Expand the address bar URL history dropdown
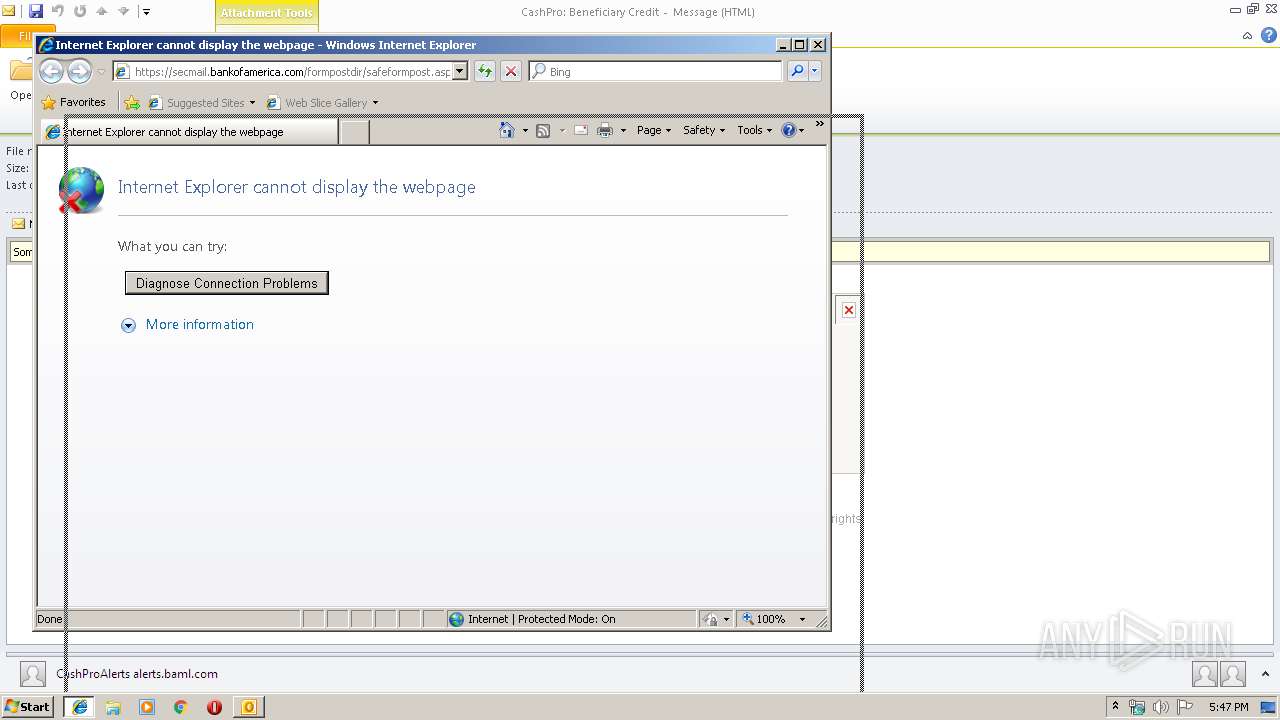 (460, 72)
